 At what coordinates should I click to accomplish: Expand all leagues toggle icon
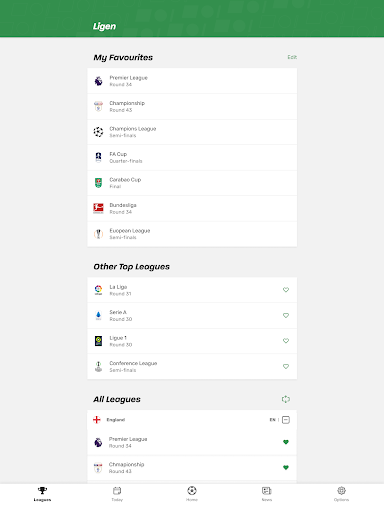coord(286,399)
